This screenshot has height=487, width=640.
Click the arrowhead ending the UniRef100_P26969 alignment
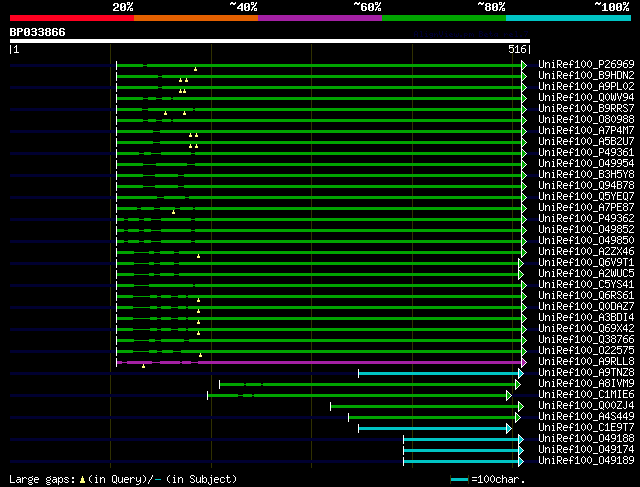pyautogui.click(x=523, y=65)
